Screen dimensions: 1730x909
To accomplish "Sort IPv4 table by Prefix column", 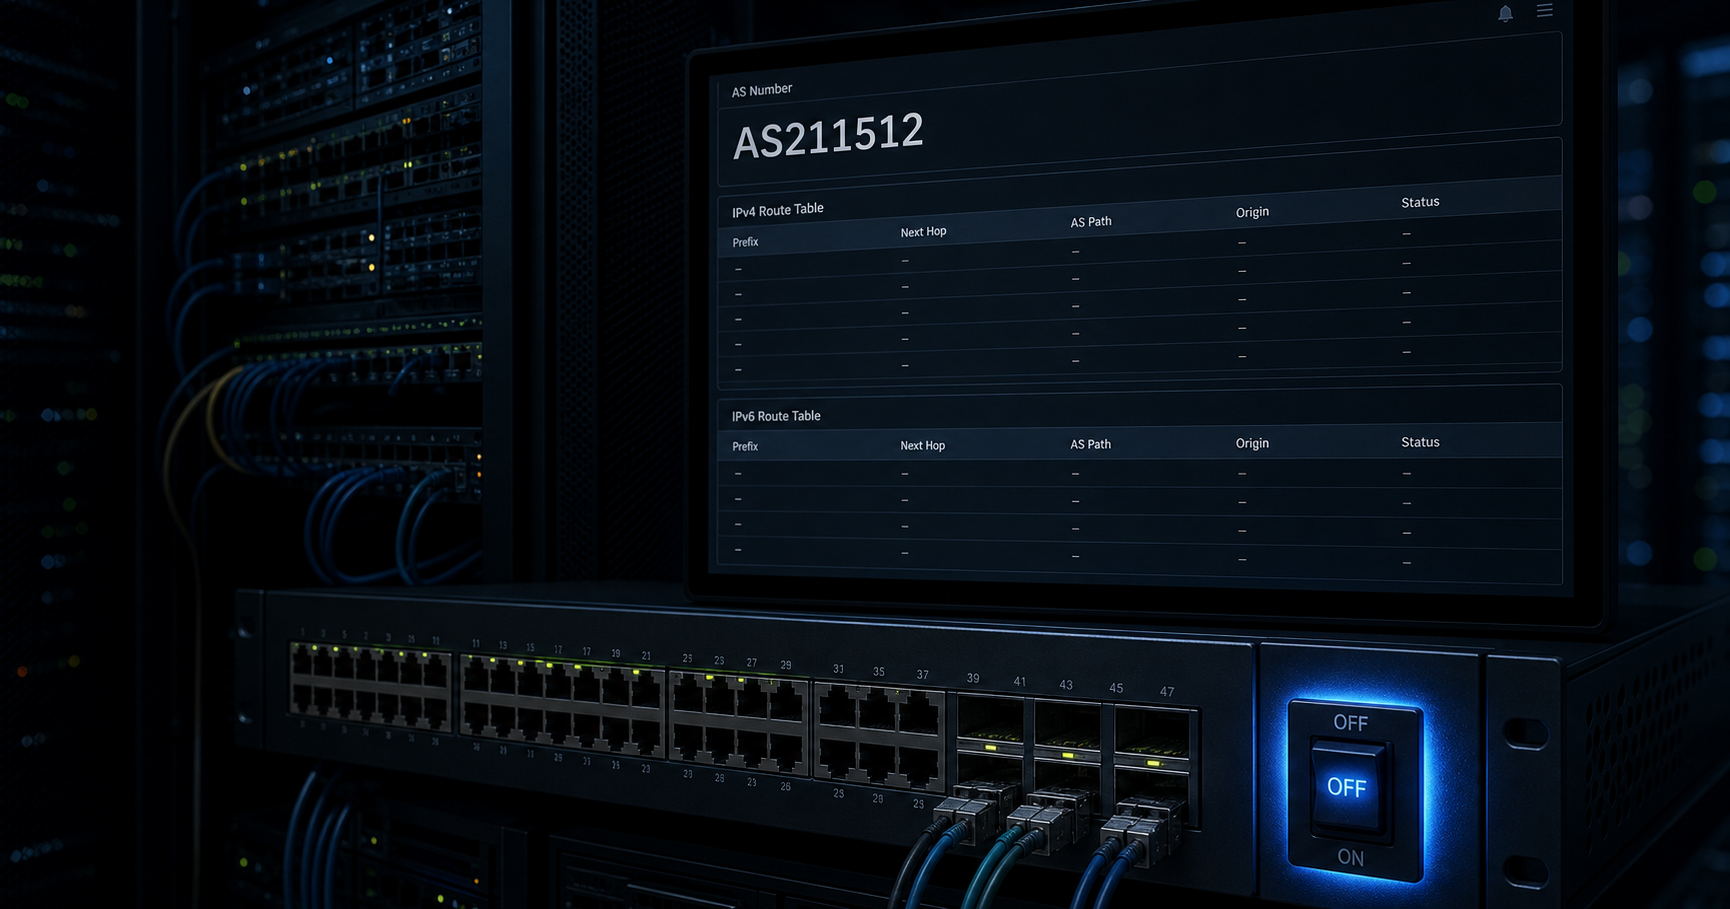I will (x=745, y=242).
